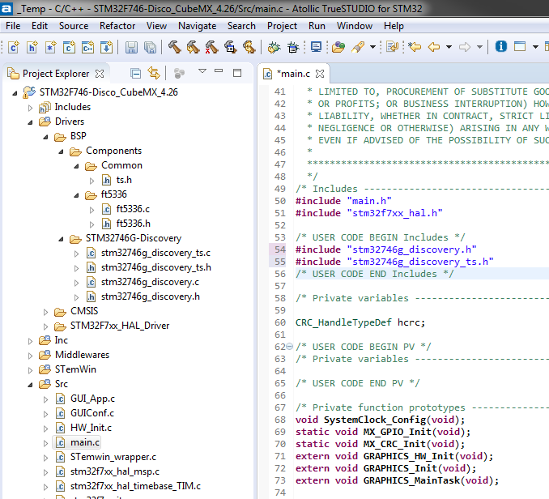Collapse the BSP folder
The image size is (549, 499).
[46, 137]
